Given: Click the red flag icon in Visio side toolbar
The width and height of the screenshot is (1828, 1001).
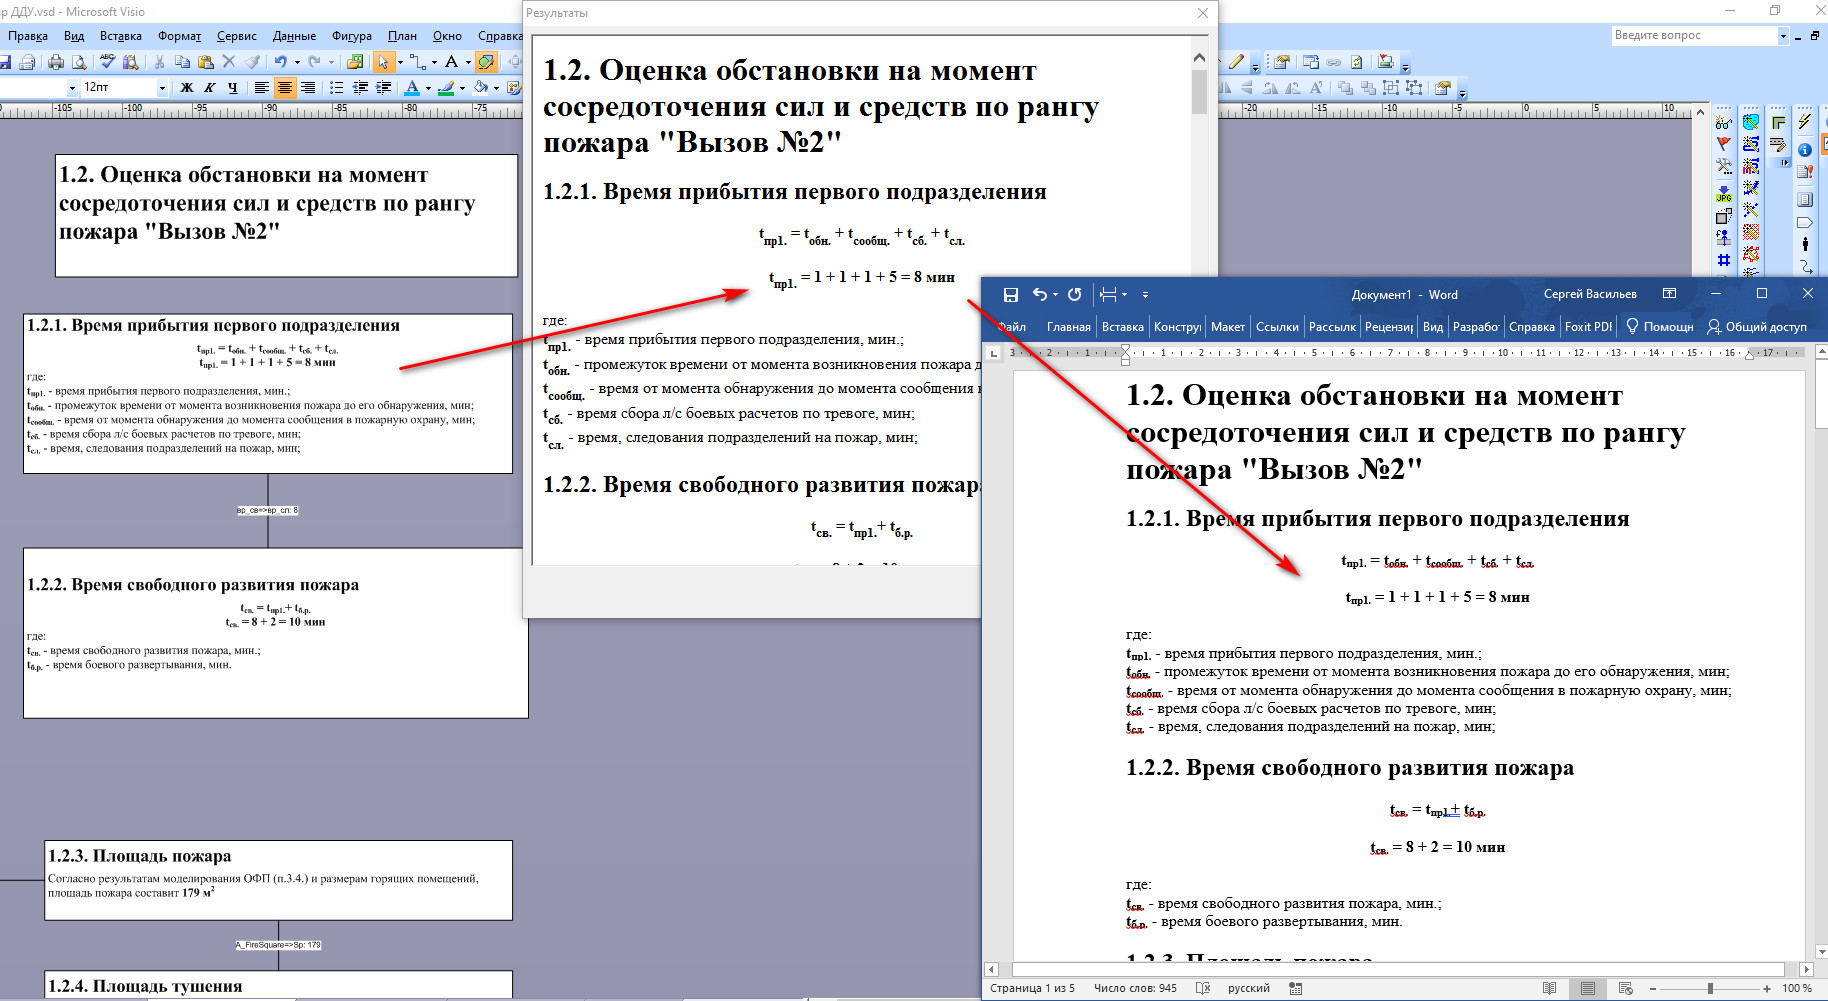Looking at the screenshot, I should point(1724,145).
